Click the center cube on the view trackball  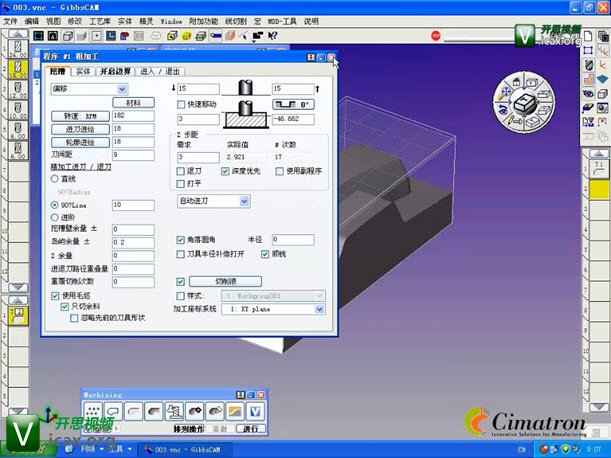pyautogui.click(x=524, y=104)
